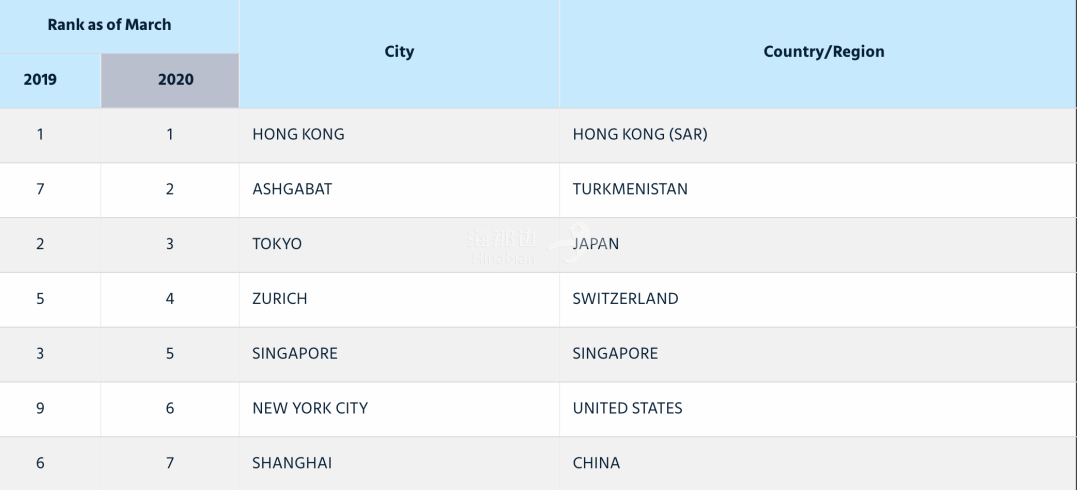Click the HONG KONG city cell
The width and height of the screenshot is (1080, 490).
pos(399,135)
